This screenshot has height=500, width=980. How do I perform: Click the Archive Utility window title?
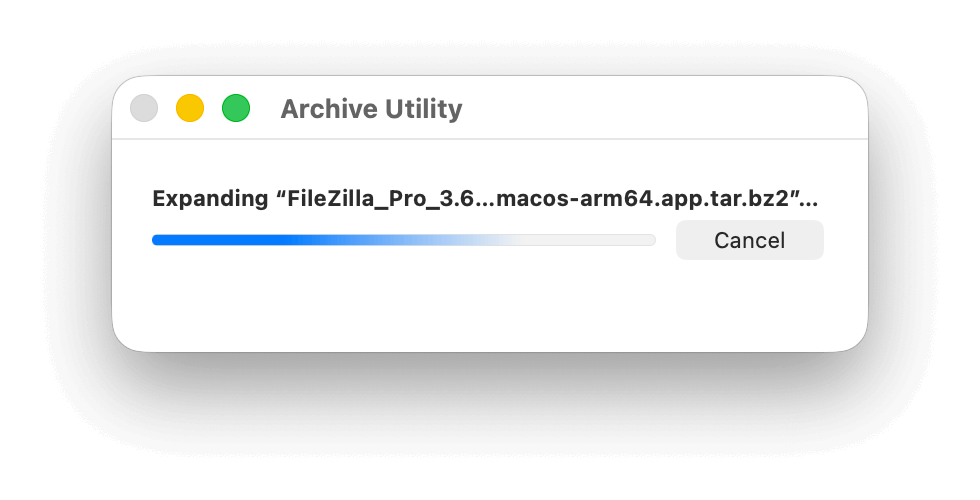371,109
